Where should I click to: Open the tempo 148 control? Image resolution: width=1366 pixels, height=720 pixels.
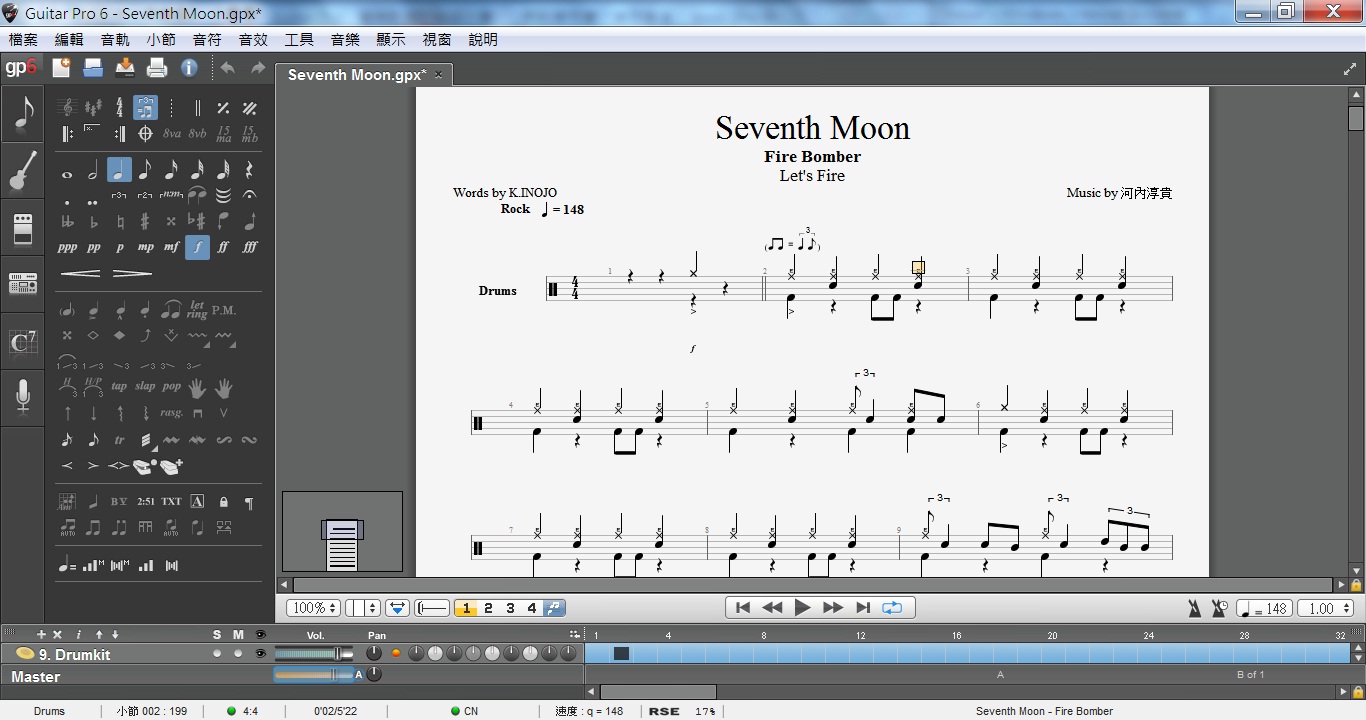tap(1264, 608)
